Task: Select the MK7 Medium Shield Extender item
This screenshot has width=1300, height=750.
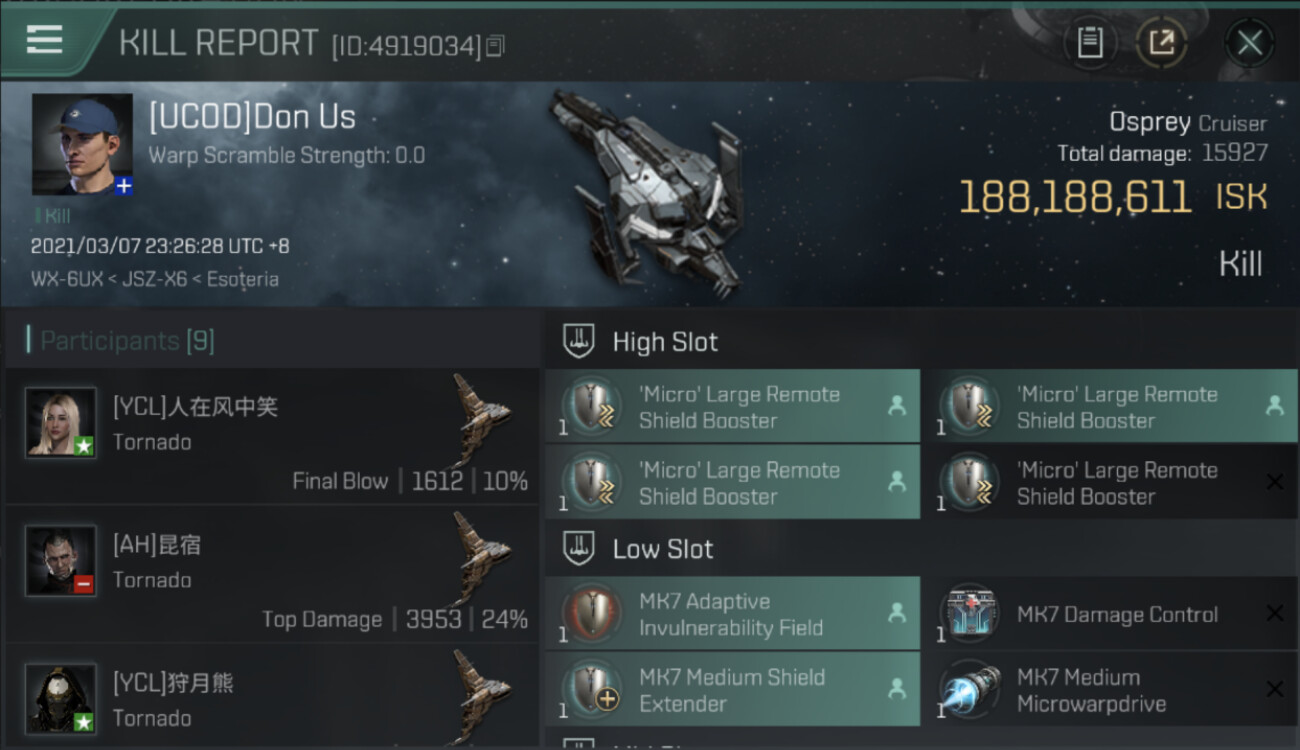Action: pyautogui.click(x=732, y=690)
